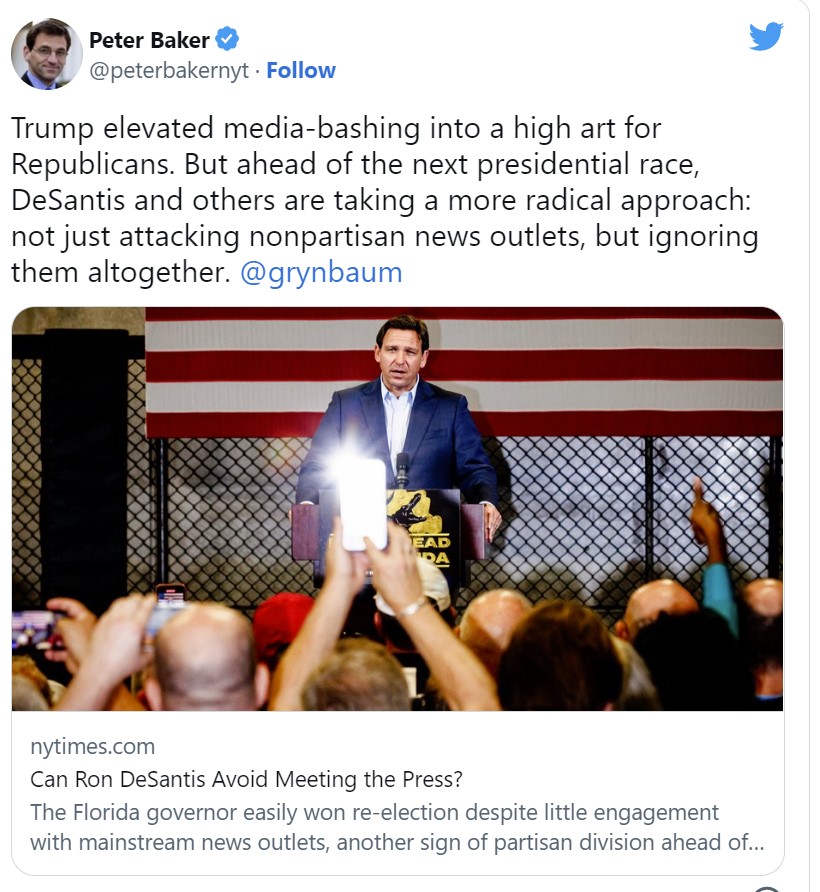Image resolution: width=820 pixels, height=892 pixels.
Task: Open Peter Baker's profile avatar photo
Action: (x=47, y=54)
